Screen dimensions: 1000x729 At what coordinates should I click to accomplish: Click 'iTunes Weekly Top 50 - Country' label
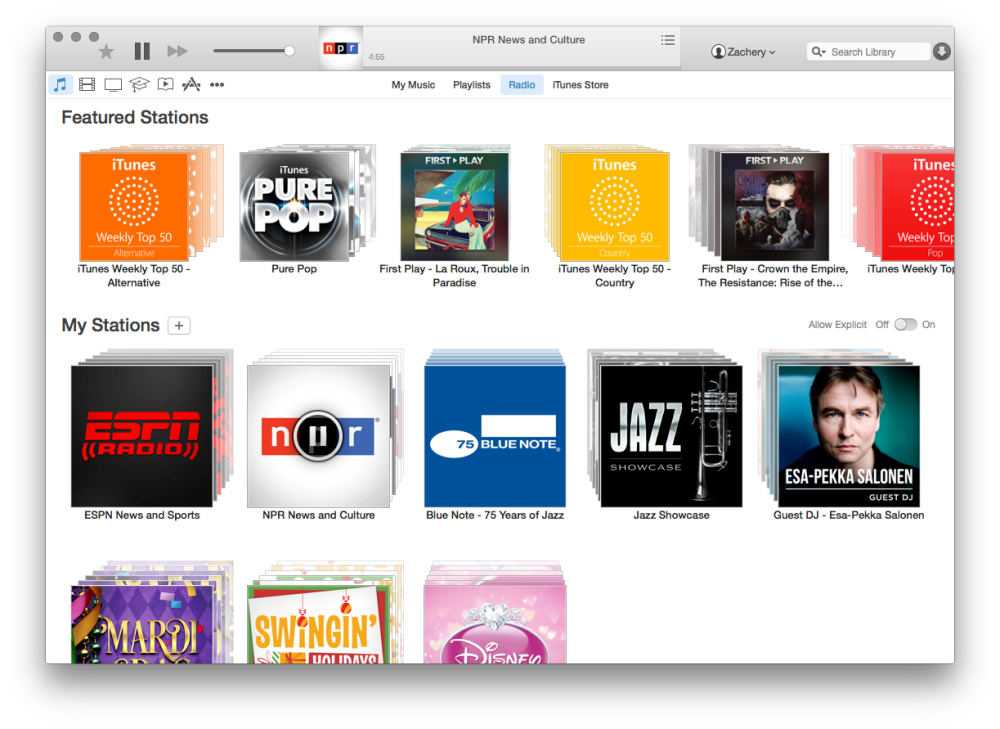(x=615, y=276)
